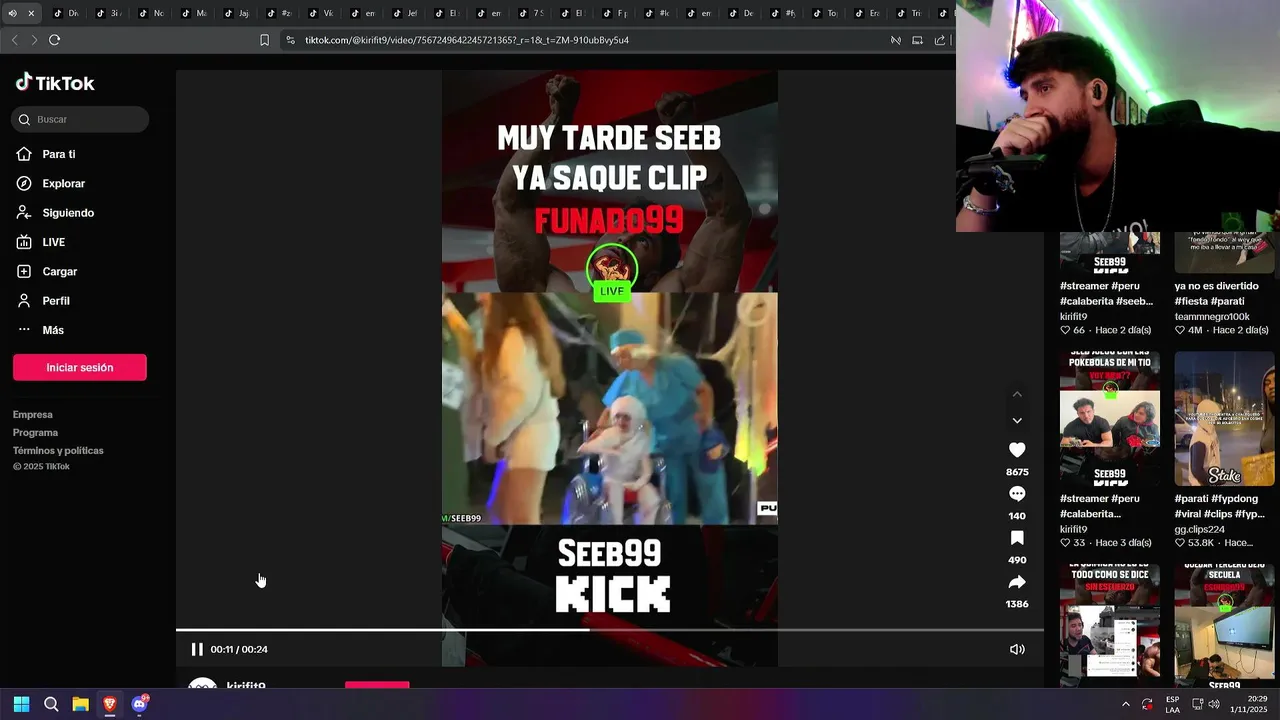Bookmark page via address bar icon
Screen dimensions: 1280x720
click(265, 40)
